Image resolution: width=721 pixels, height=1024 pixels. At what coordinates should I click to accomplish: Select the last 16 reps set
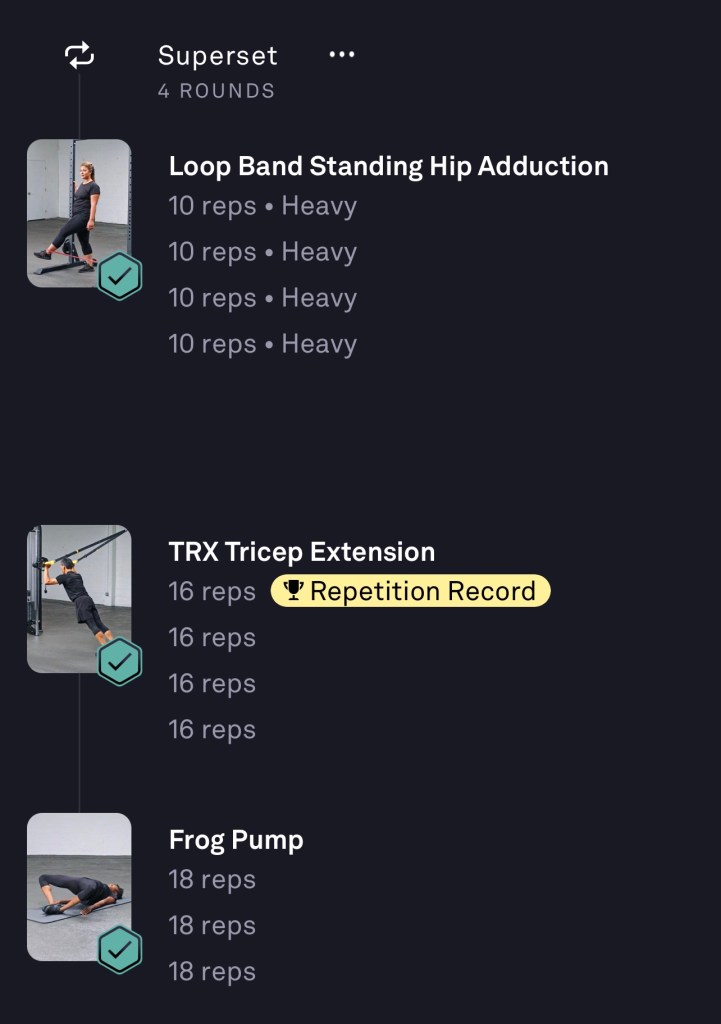click(x=212, y=730)
